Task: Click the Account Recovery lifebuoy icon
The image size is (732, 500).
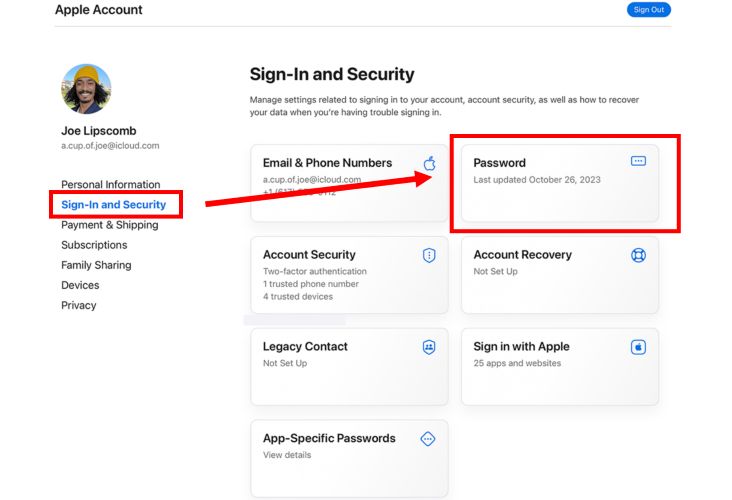Action: [639, 255]
